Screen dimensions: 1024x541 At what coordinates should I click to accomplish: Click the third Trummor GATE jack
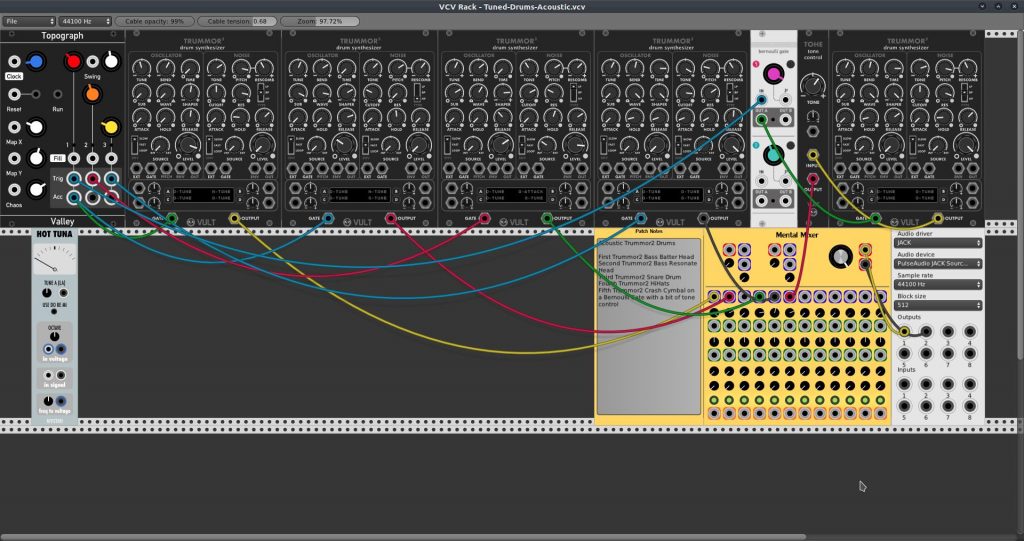tap(485, 218)
